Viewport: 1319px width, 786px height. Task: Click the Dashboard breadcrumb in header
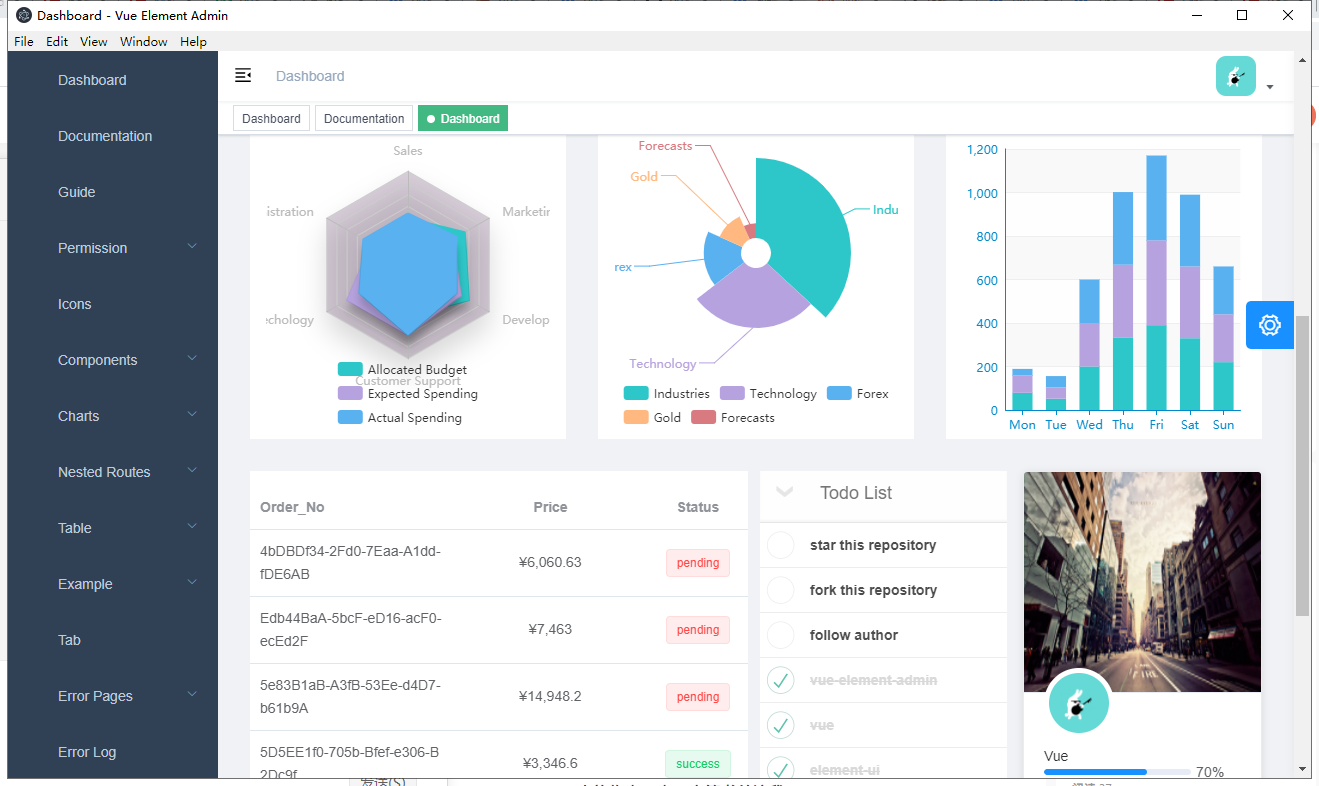(310, 76)
